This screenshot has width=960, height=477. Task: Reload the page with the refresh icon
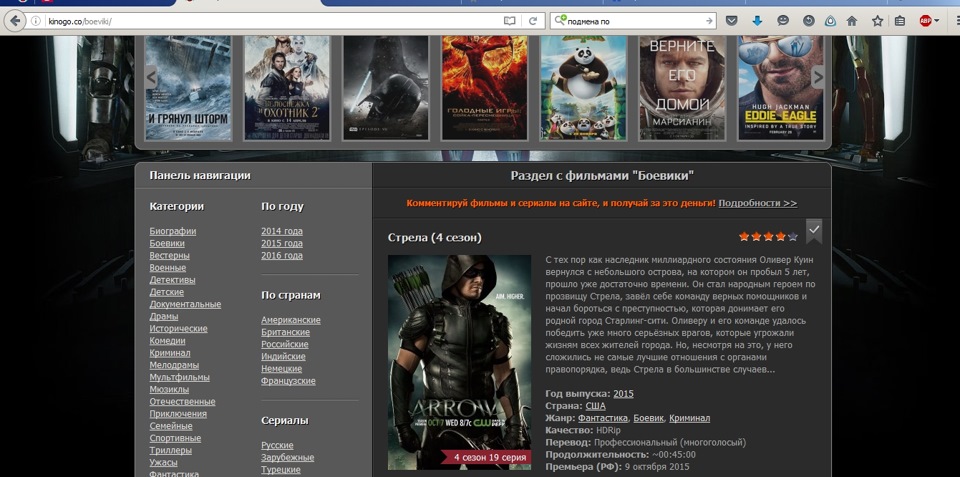coord(533,21)
